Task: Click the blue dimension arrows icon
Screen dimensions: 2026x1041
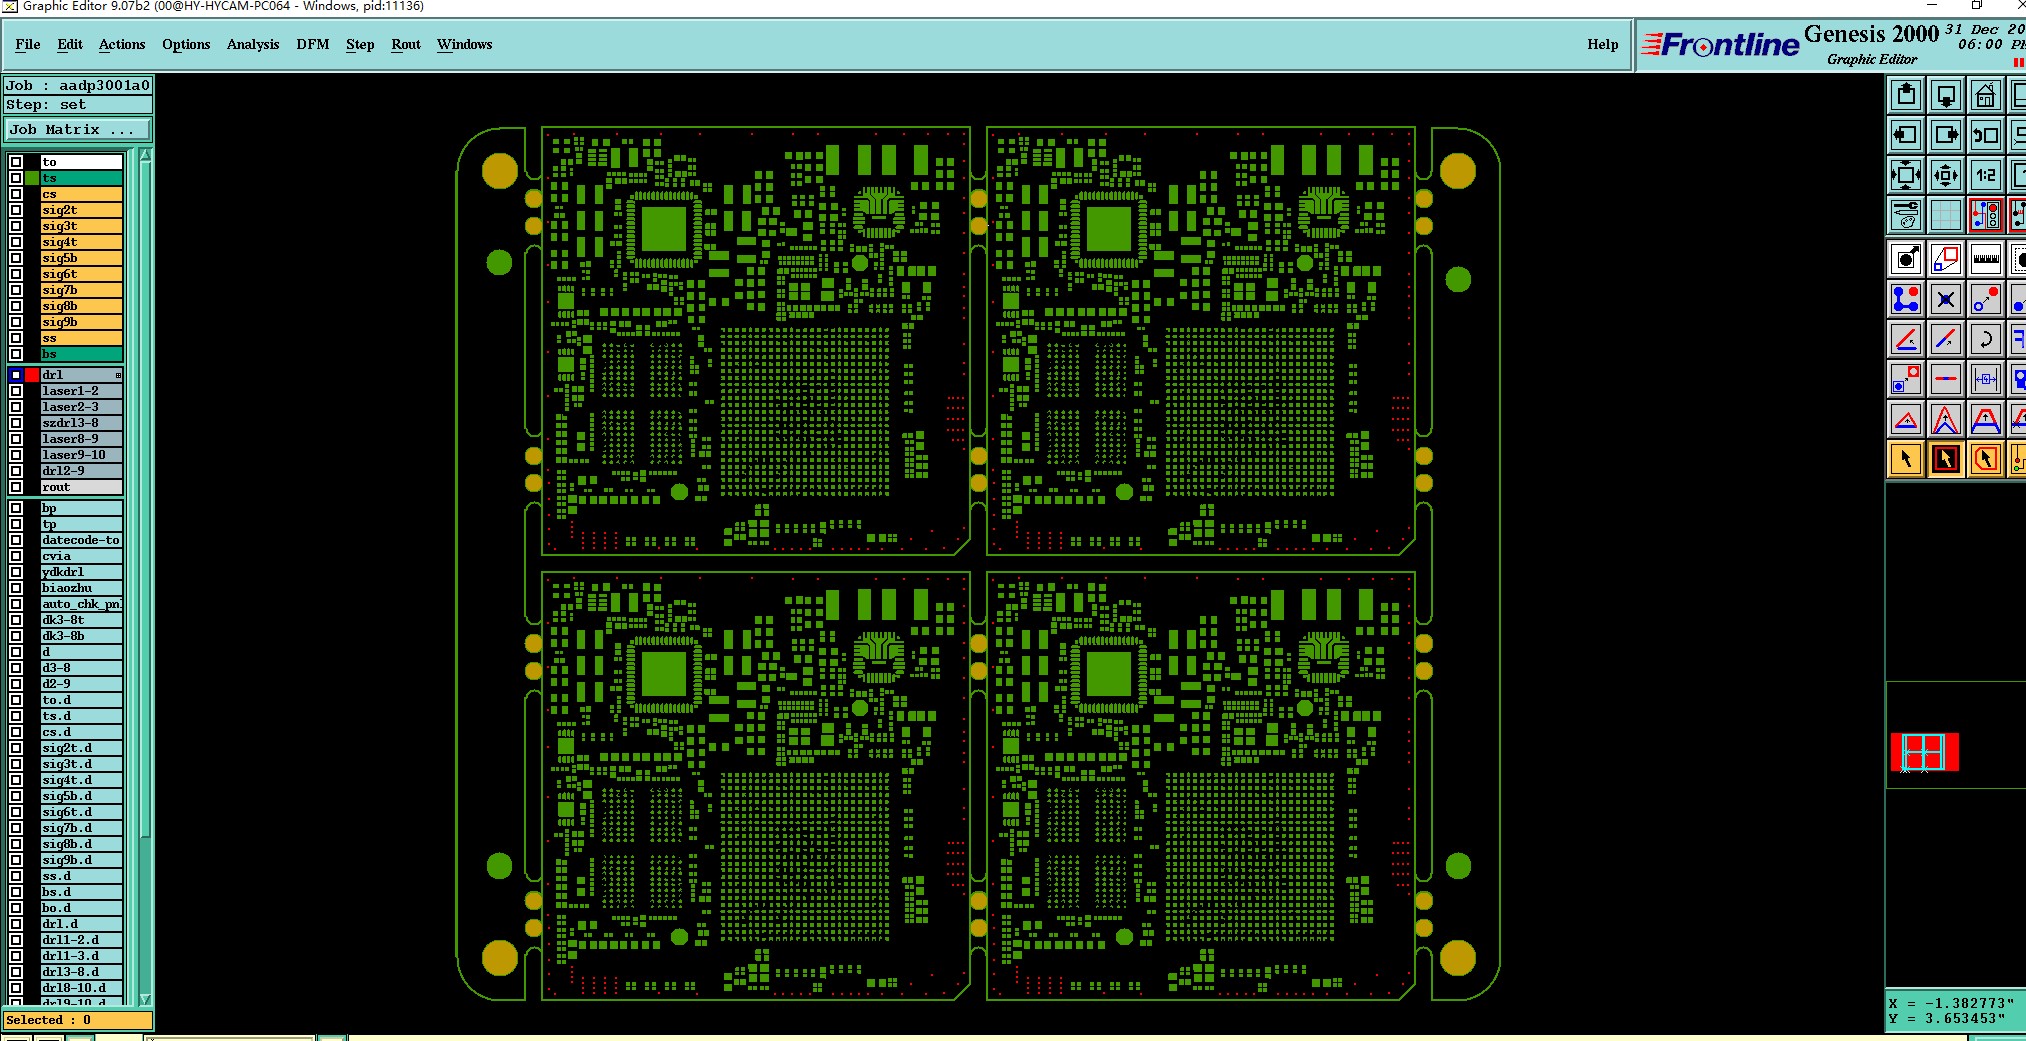Action: [x=1986, y=379]
